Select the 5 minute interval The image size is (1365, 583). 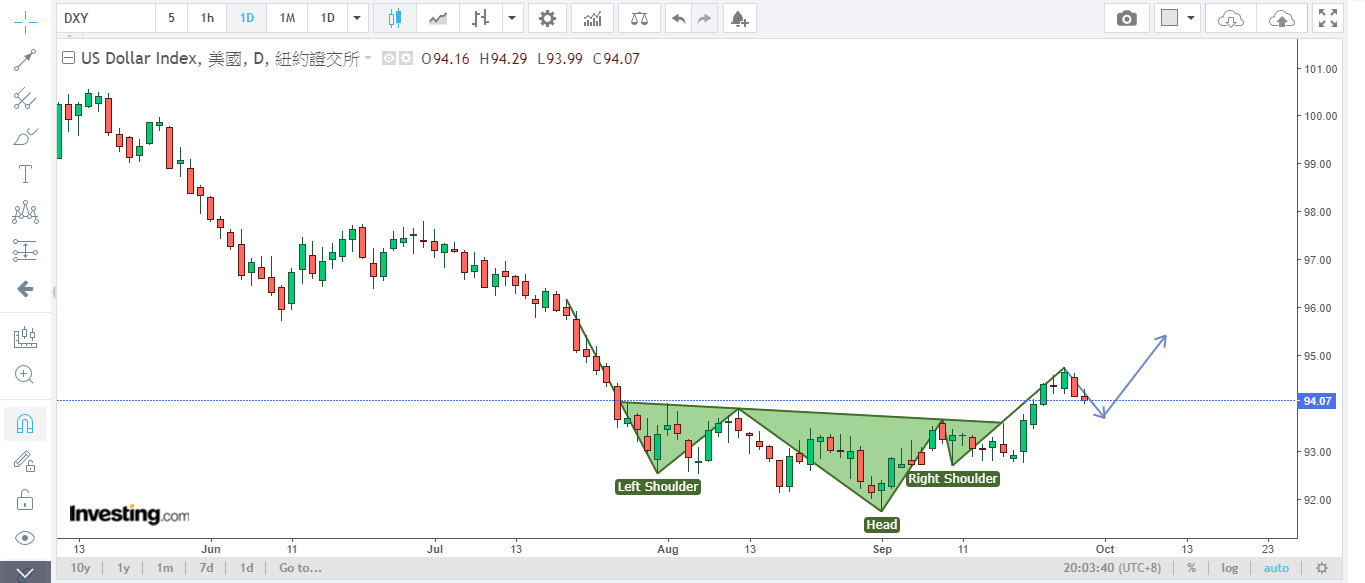(171, 18)
